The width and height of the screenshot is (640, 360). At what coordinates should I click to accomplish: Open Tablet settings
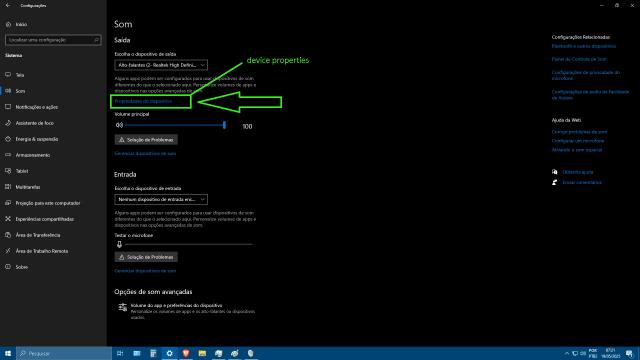tap(22, 171)
